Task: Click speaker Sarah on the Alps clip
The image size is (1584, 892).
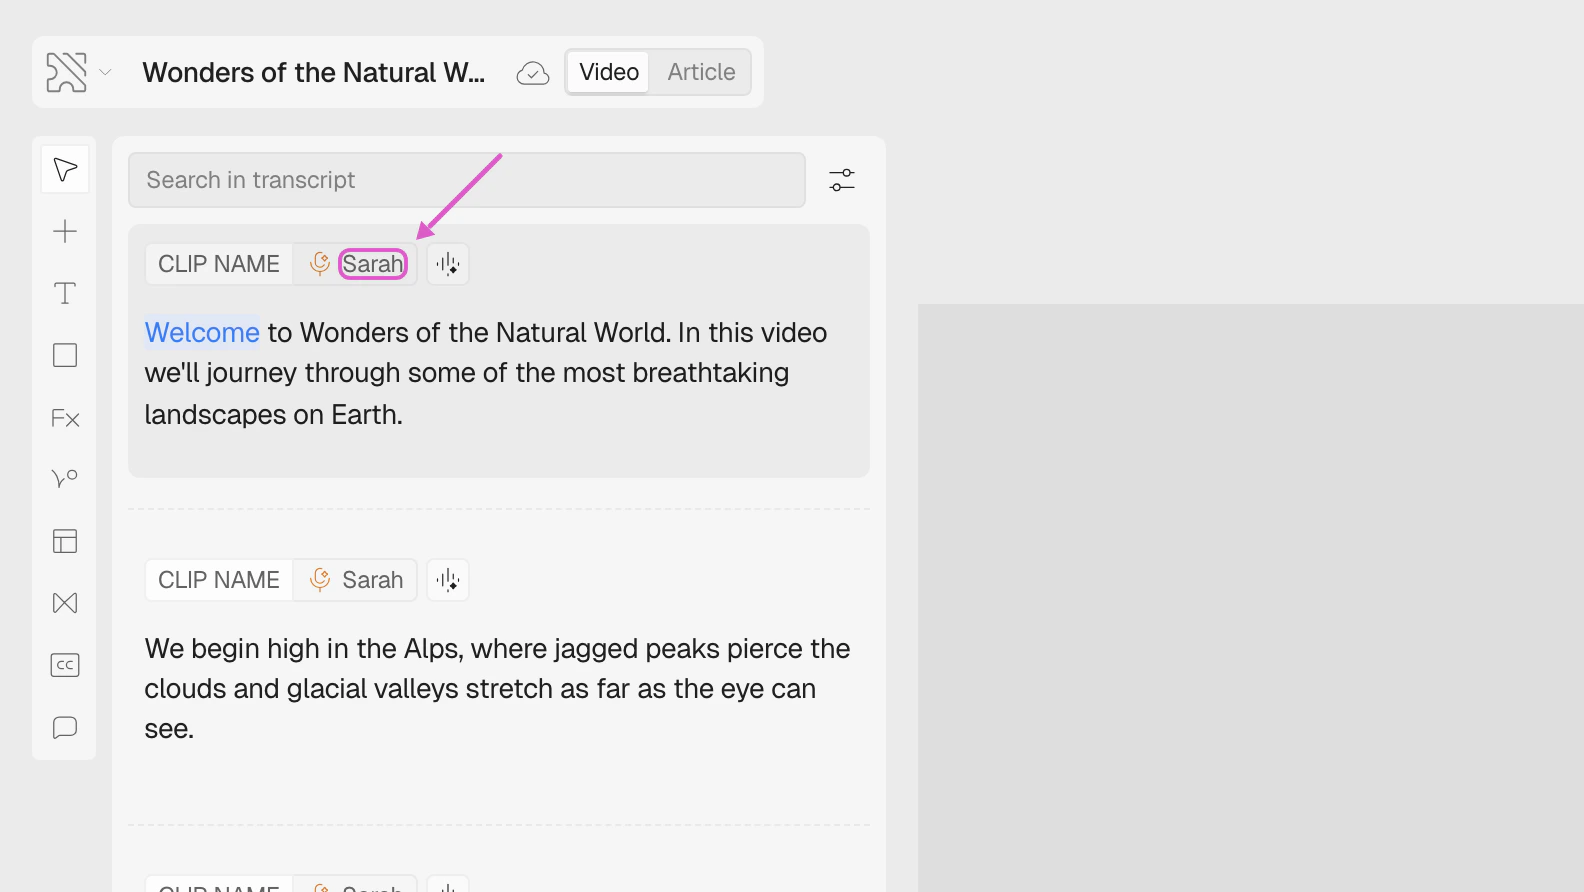Action: pyautogui.click(x=373, y=580)
